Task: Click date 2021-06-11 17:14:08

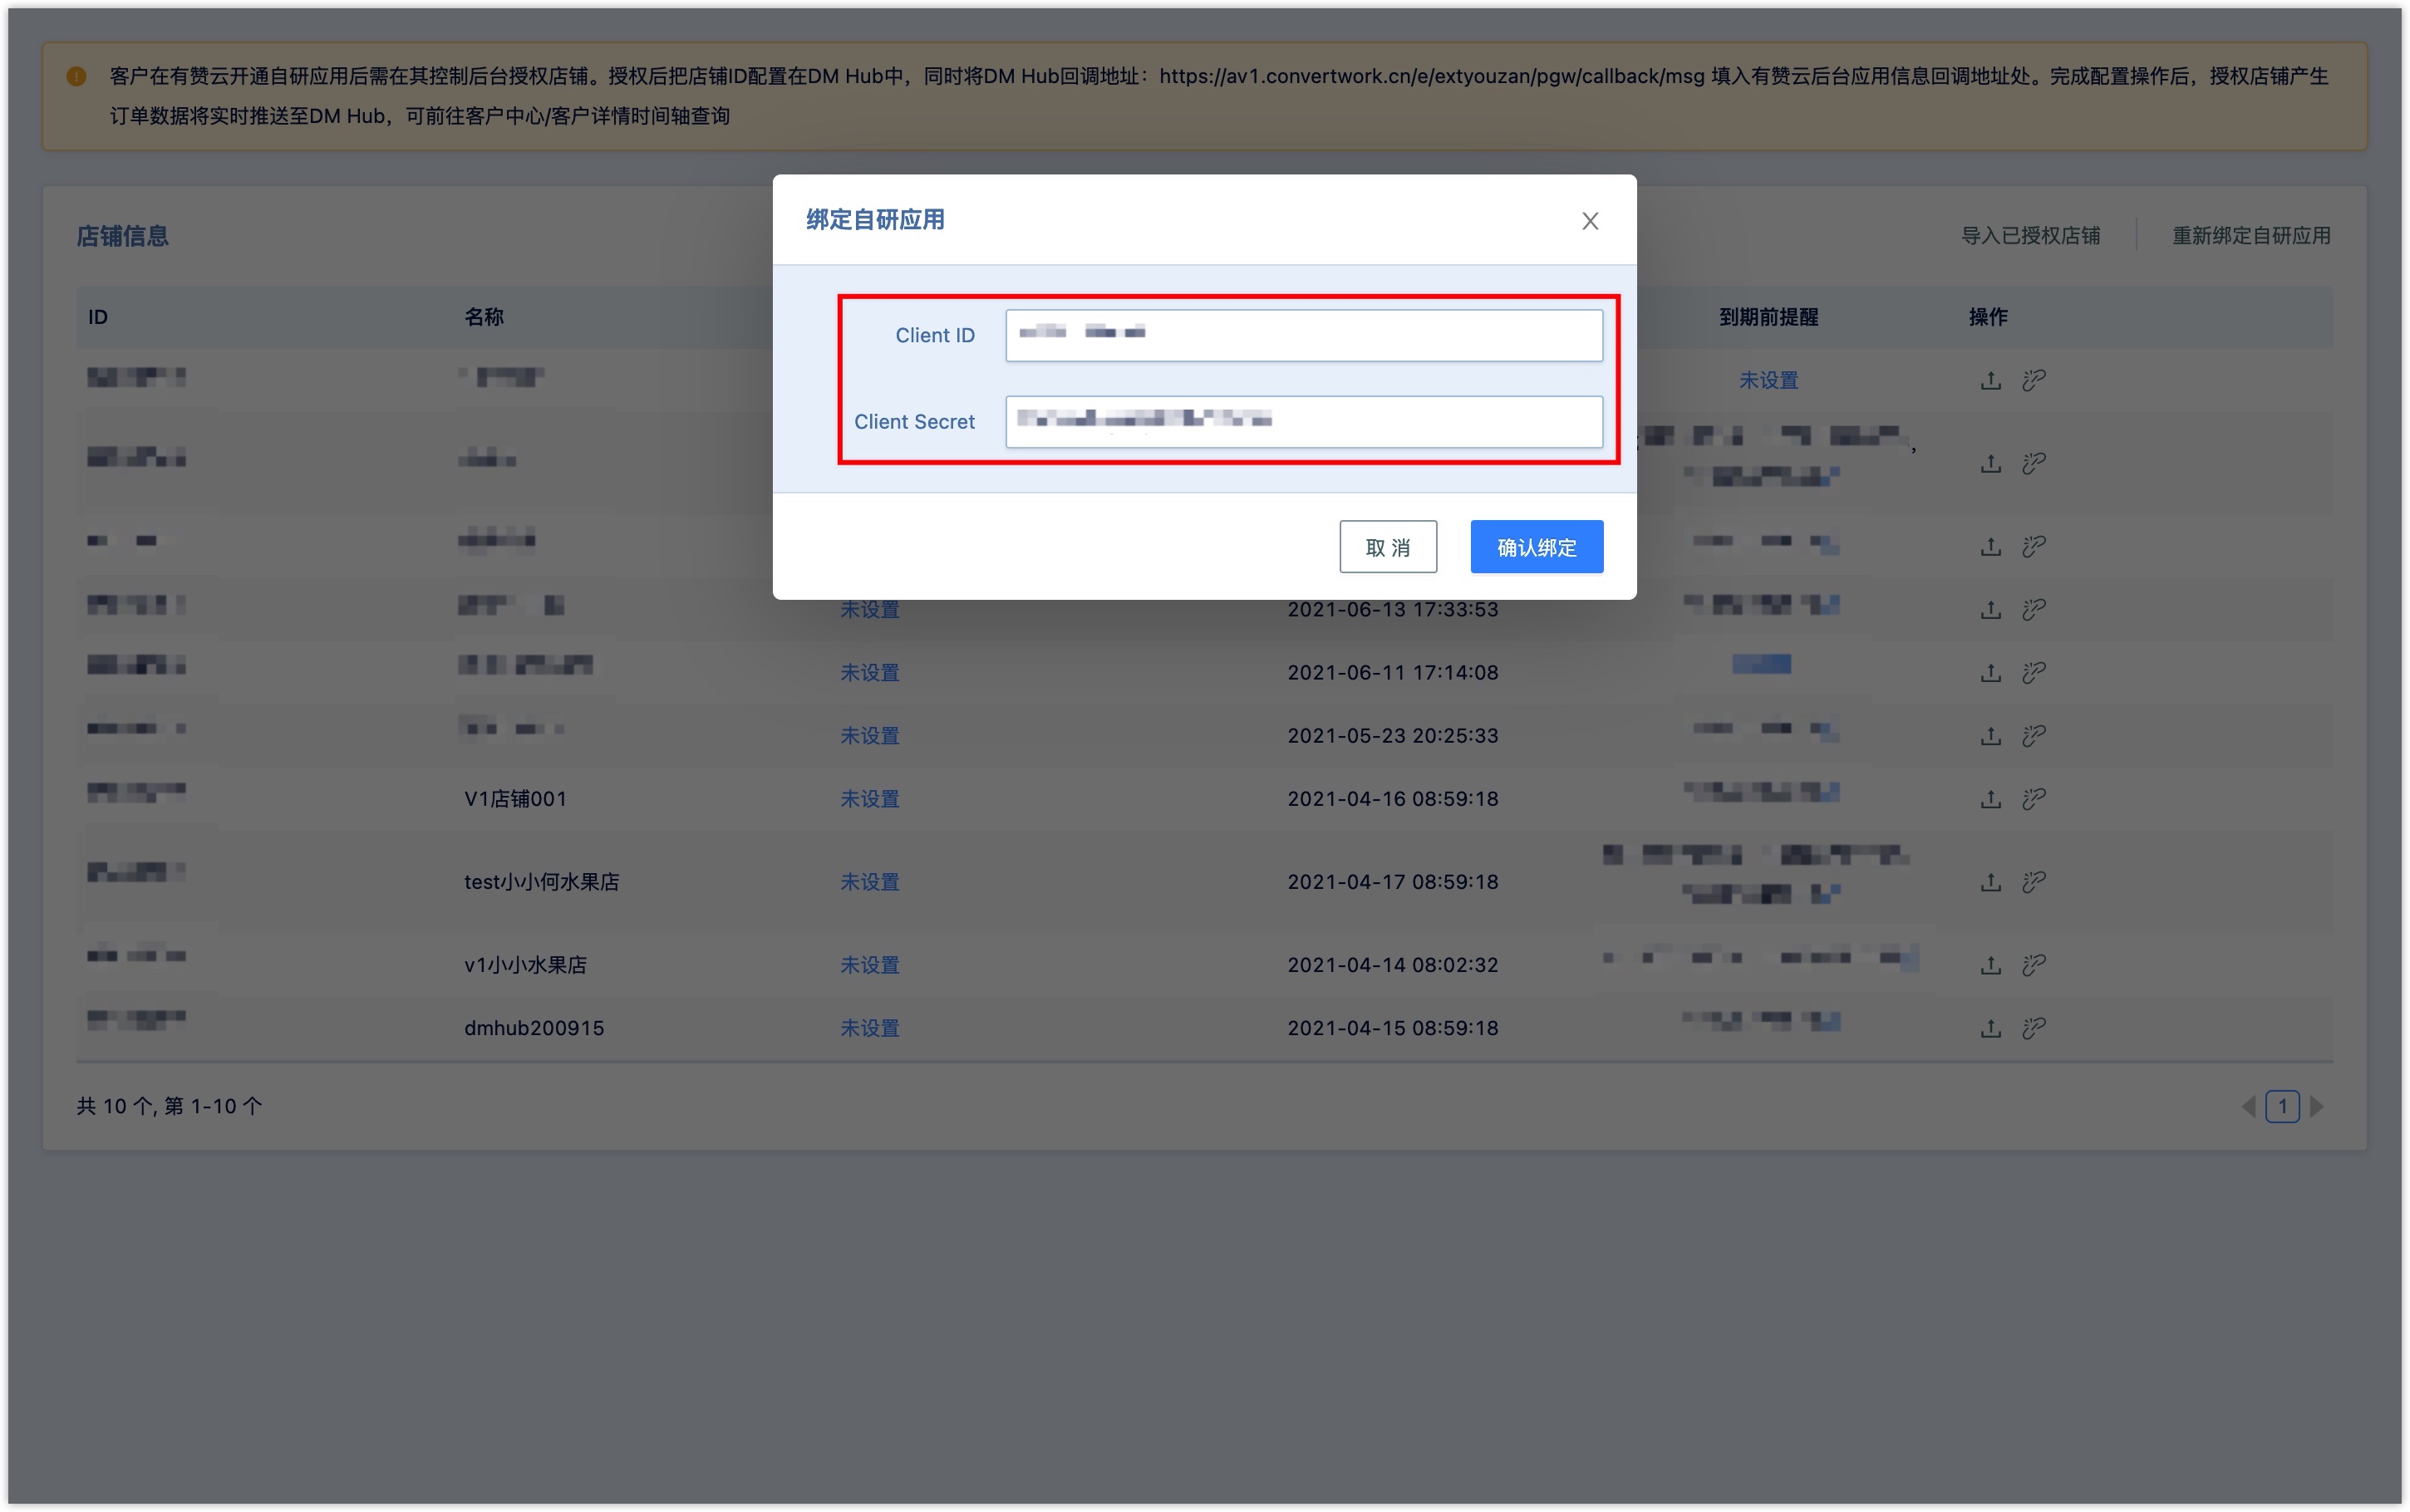Action: click(x=1392, y=672)
